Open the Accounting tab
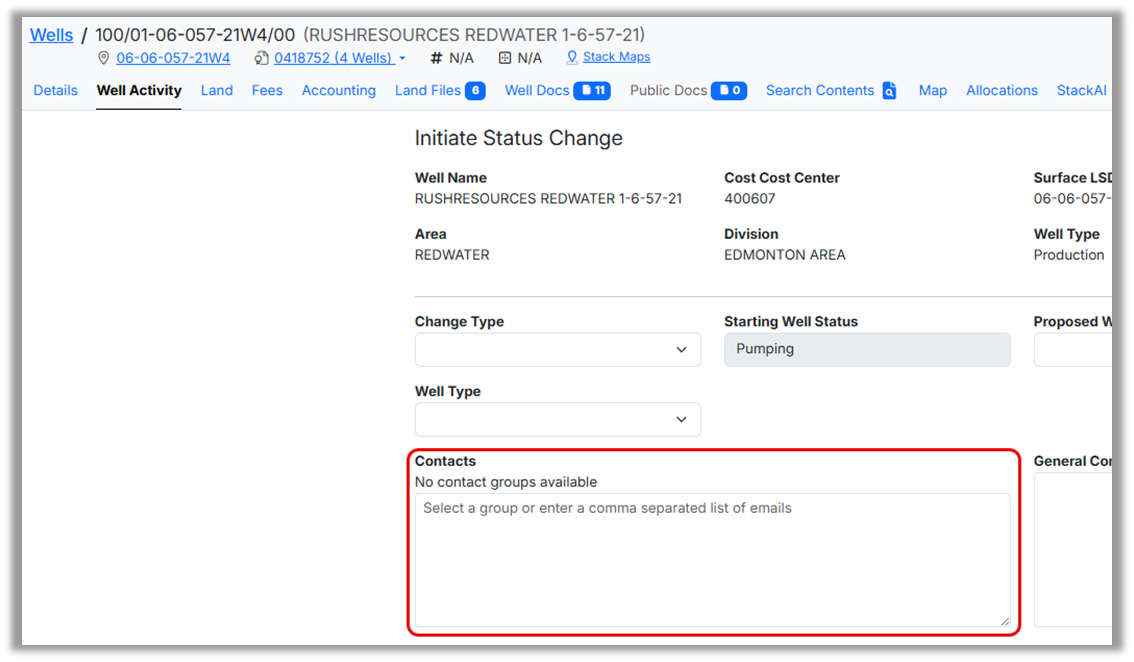 (x=339, y=90)
